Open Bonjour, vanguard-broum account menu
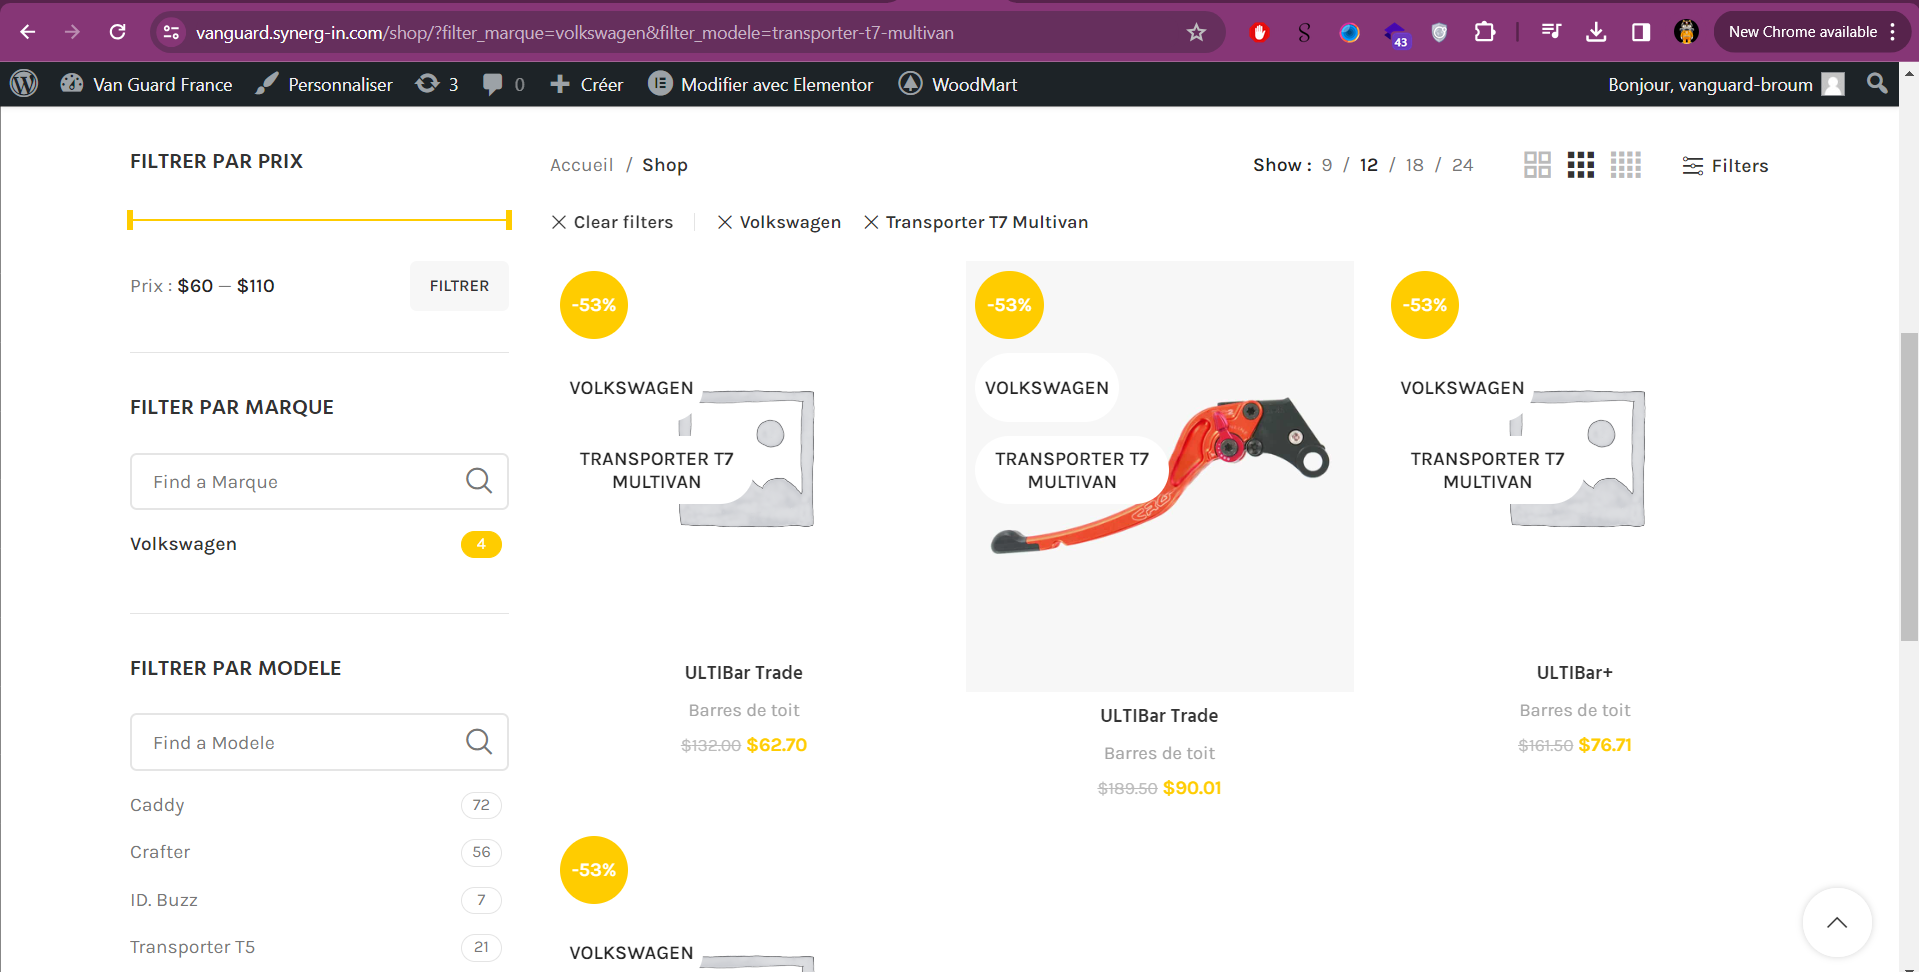 tap(1726, 84)
